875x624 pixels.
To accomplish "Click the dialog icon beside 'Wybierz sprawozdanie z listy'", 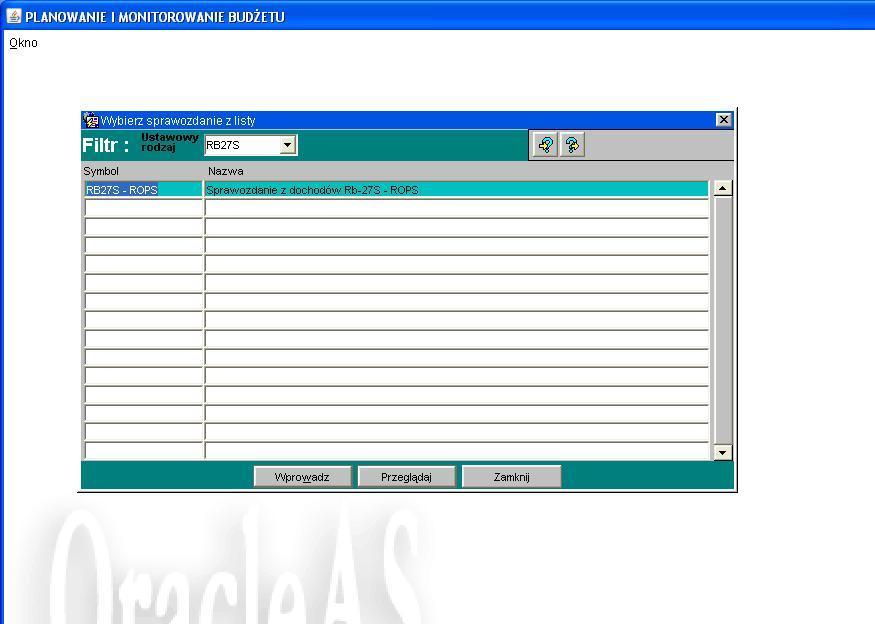I will (90, 120).
